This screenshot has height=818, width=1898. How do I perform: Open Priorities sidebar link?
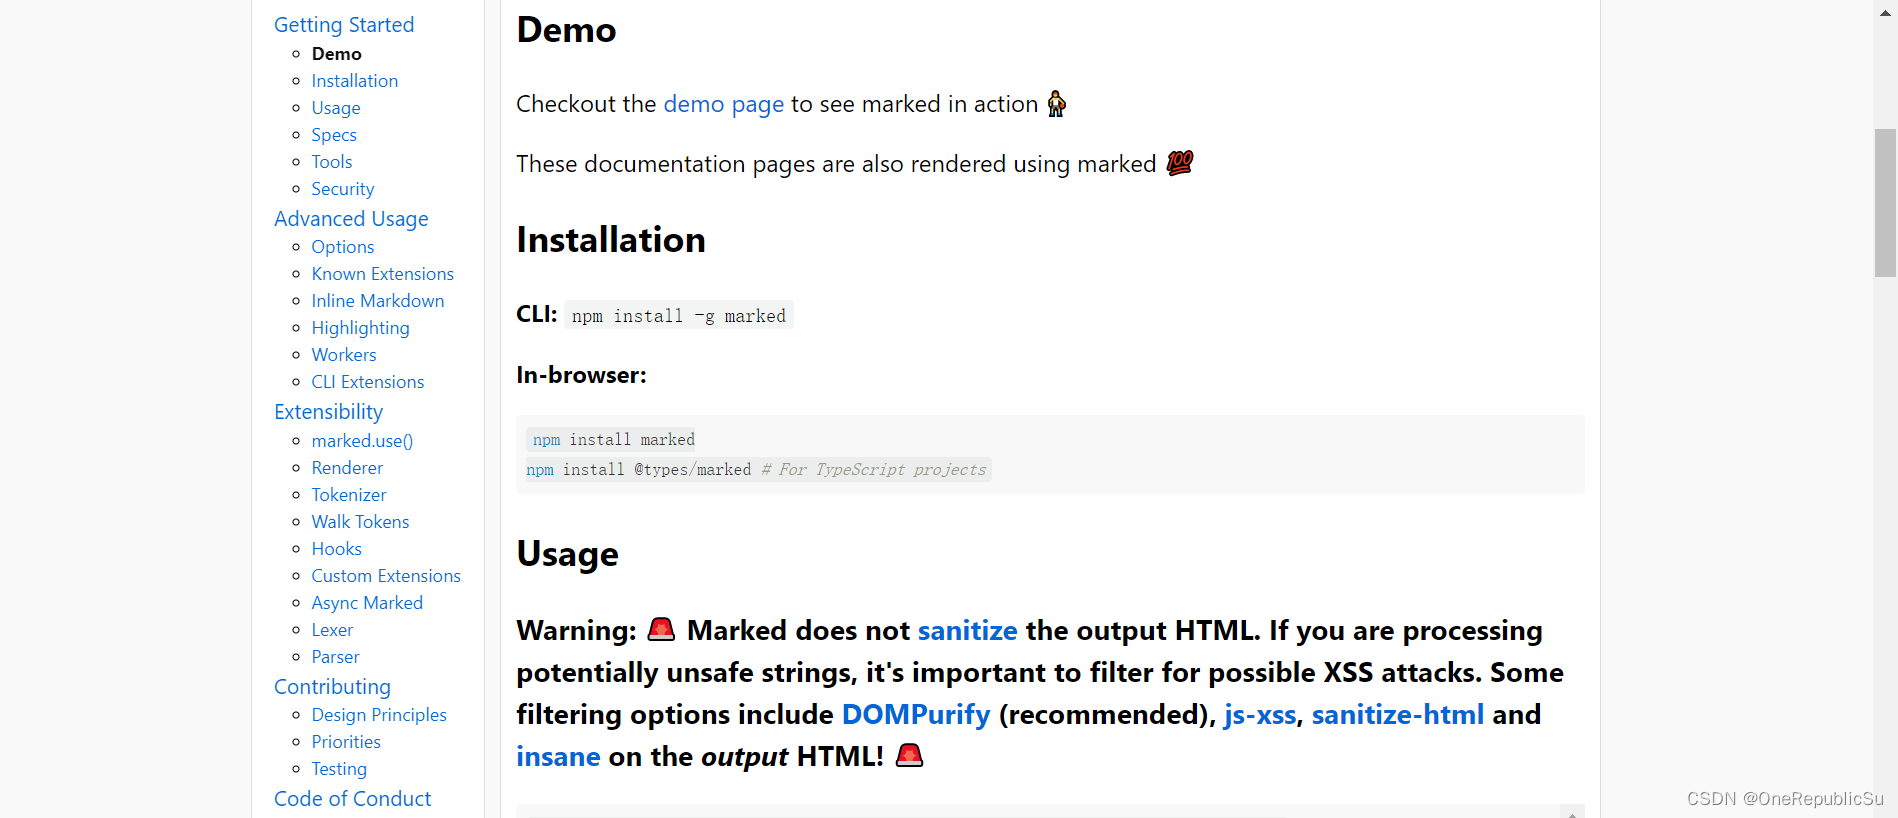(346, 742)
